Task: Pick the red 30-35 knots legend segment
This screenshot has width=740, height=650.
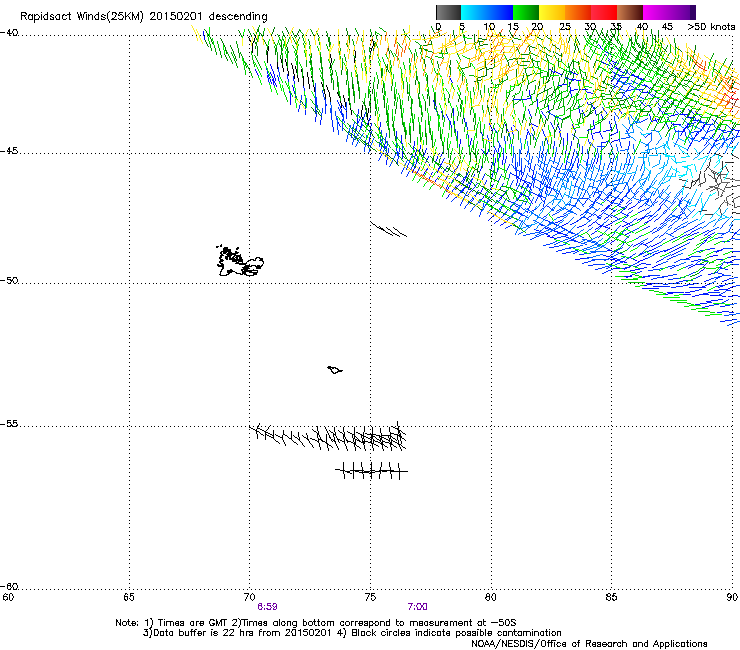Action: coord(604,12)
